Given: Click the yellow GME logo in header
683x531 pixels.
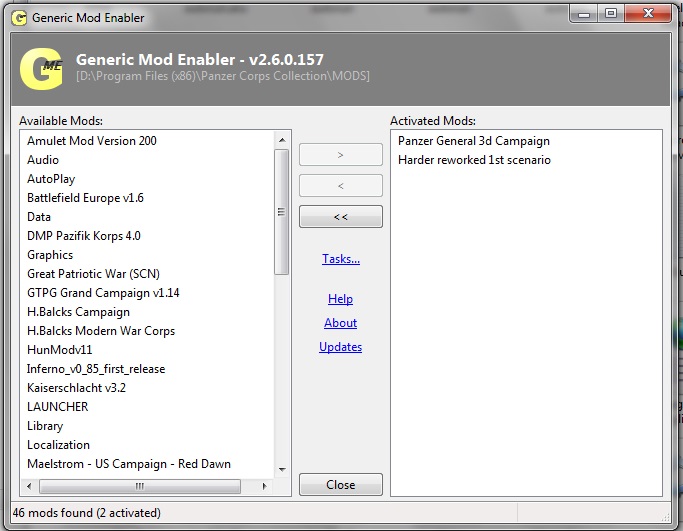Looking at the screenshot, I should 41,69.
